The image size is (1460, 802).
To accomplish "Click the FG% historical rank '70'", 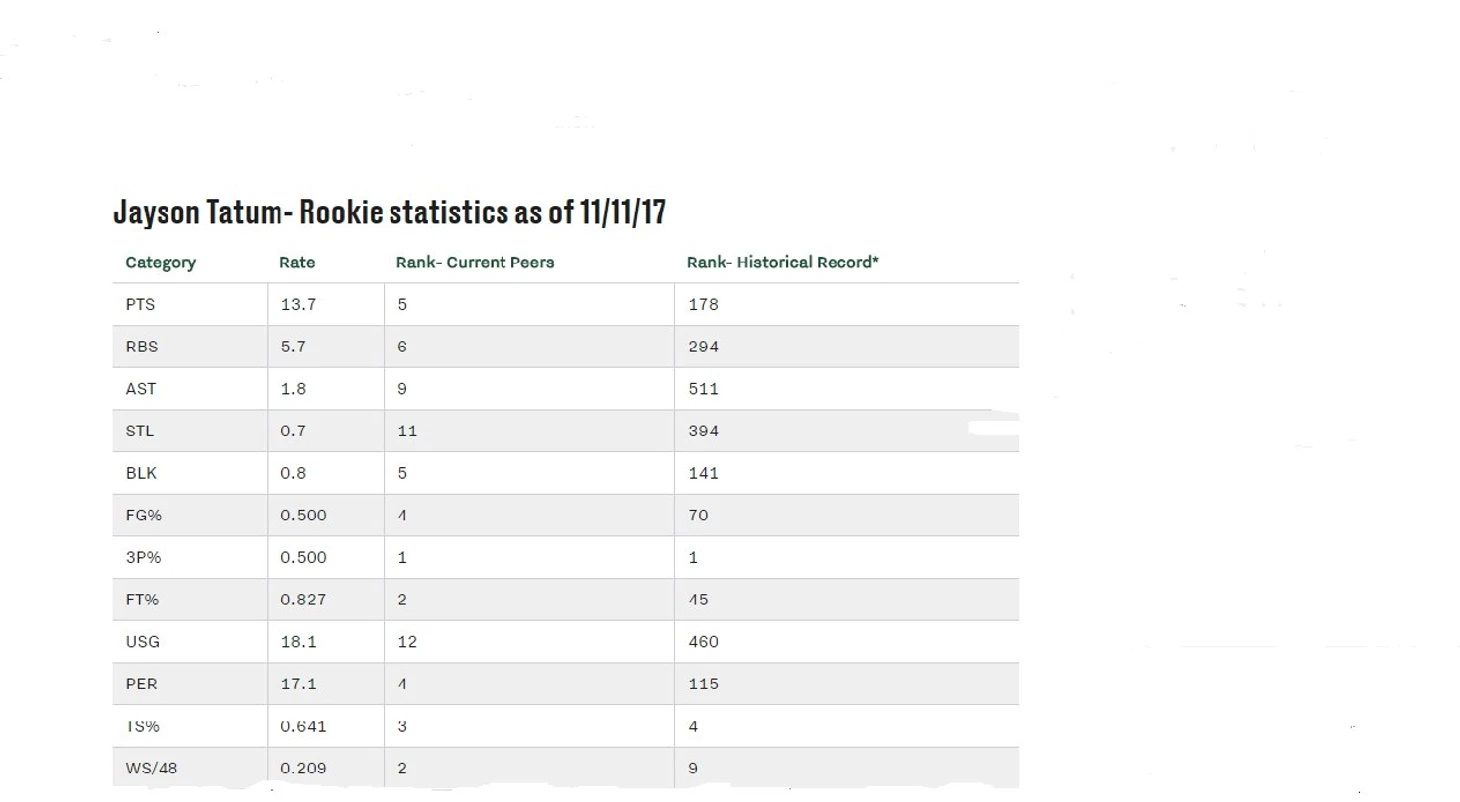I will (698, 515).
